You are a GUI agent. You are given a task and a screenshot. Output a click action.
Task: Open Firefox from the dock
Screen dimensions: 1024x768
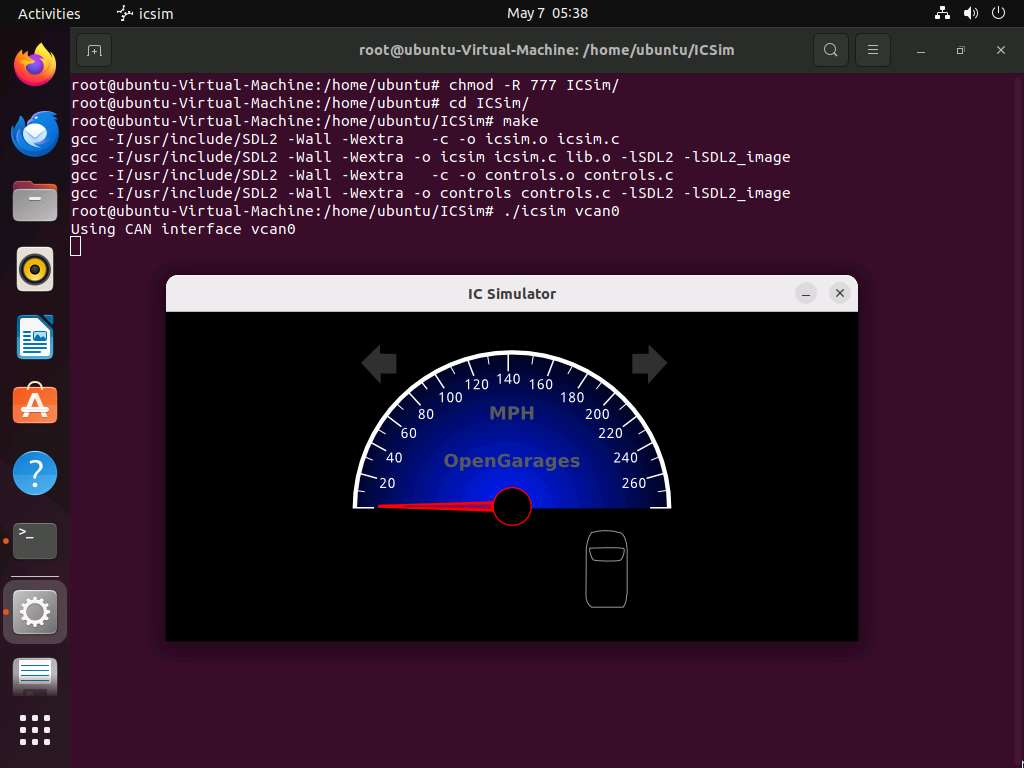click(x=35, y=66)
